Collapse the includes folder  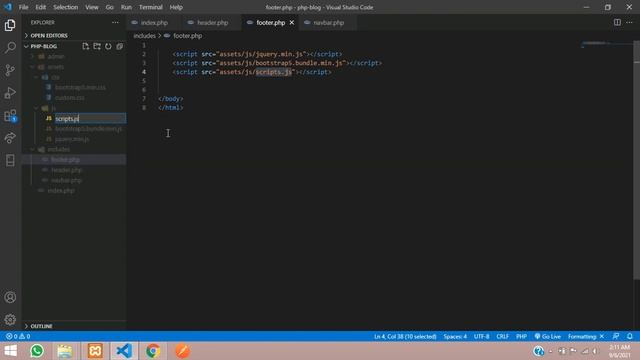click(x=58, y=149)
